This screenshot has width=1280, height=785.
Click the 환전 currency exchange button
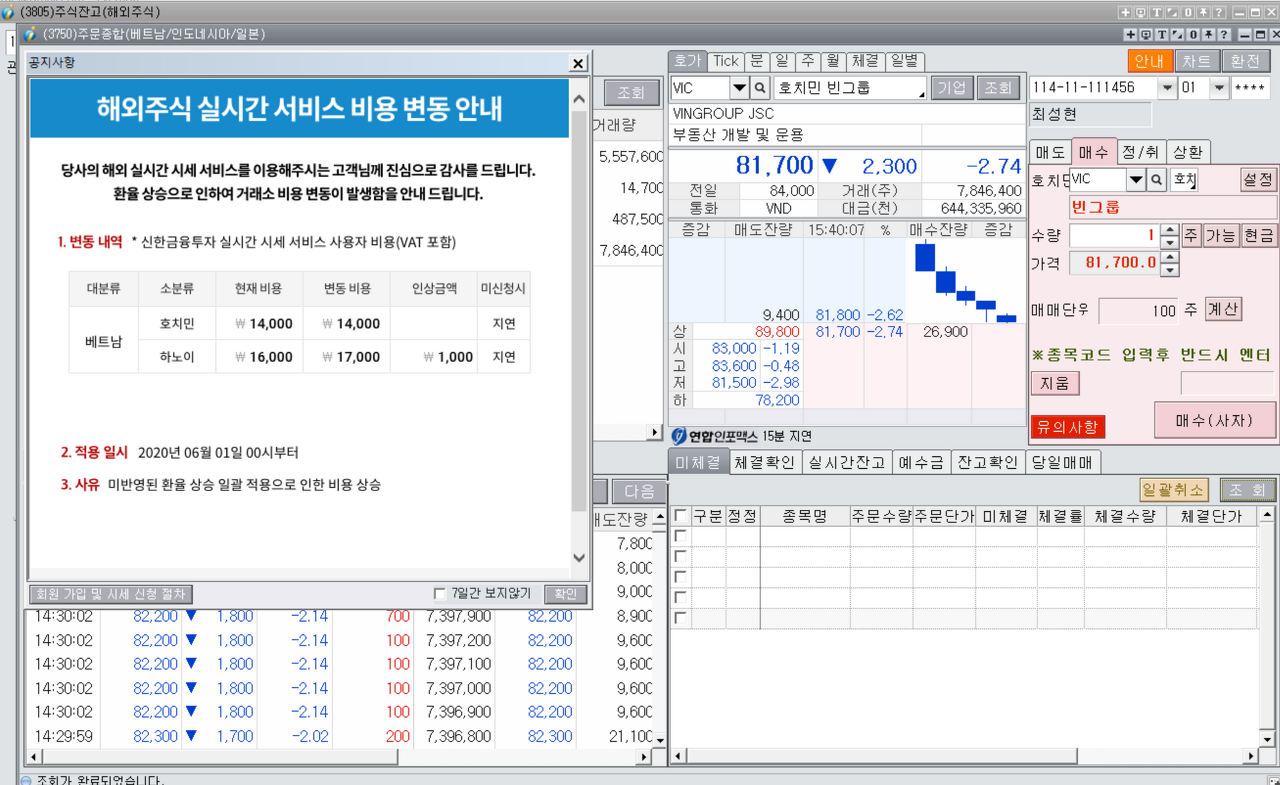click(x=1246, y=61)
